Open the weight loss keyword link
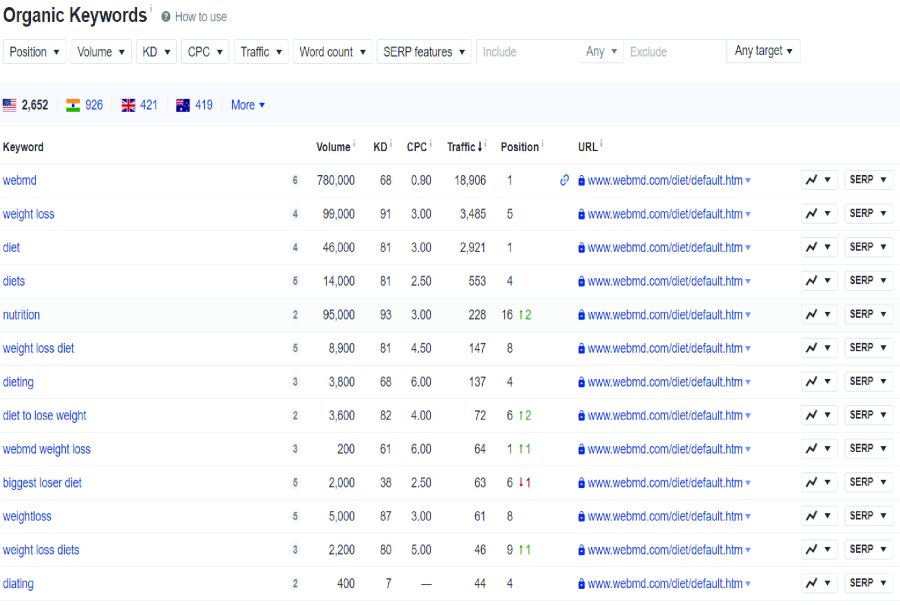The image size is (900, 605). 29,214
